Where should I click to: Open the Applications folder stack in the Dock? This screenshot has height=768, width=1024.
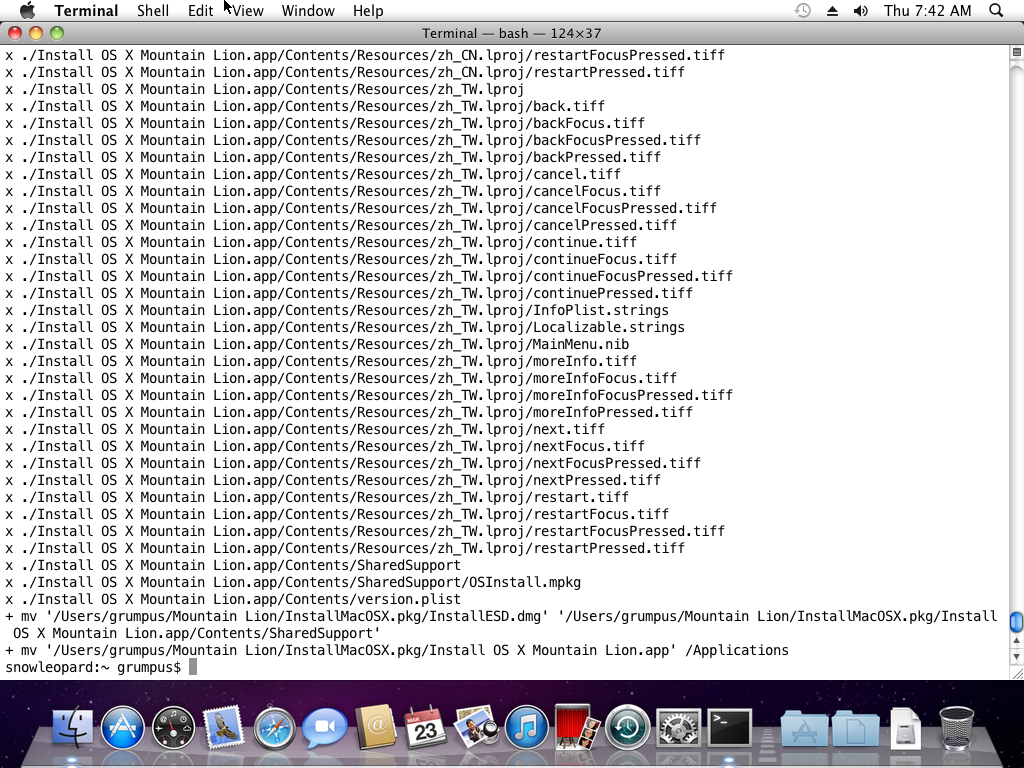point(804,727)
